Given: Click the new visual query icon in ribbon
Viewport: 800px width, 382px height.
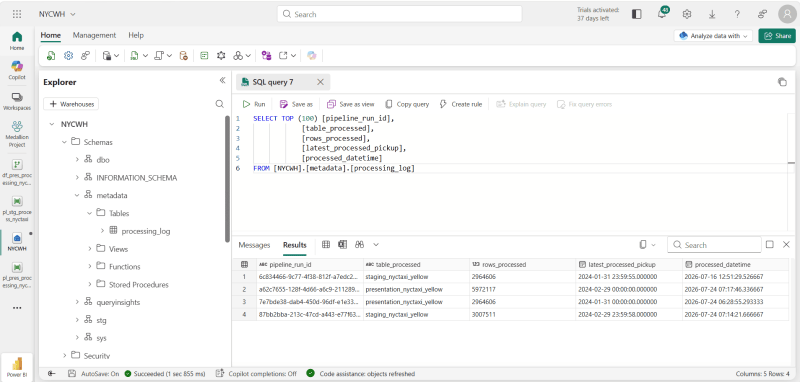Looking at the screenshot, I should [x=204, y=56].
